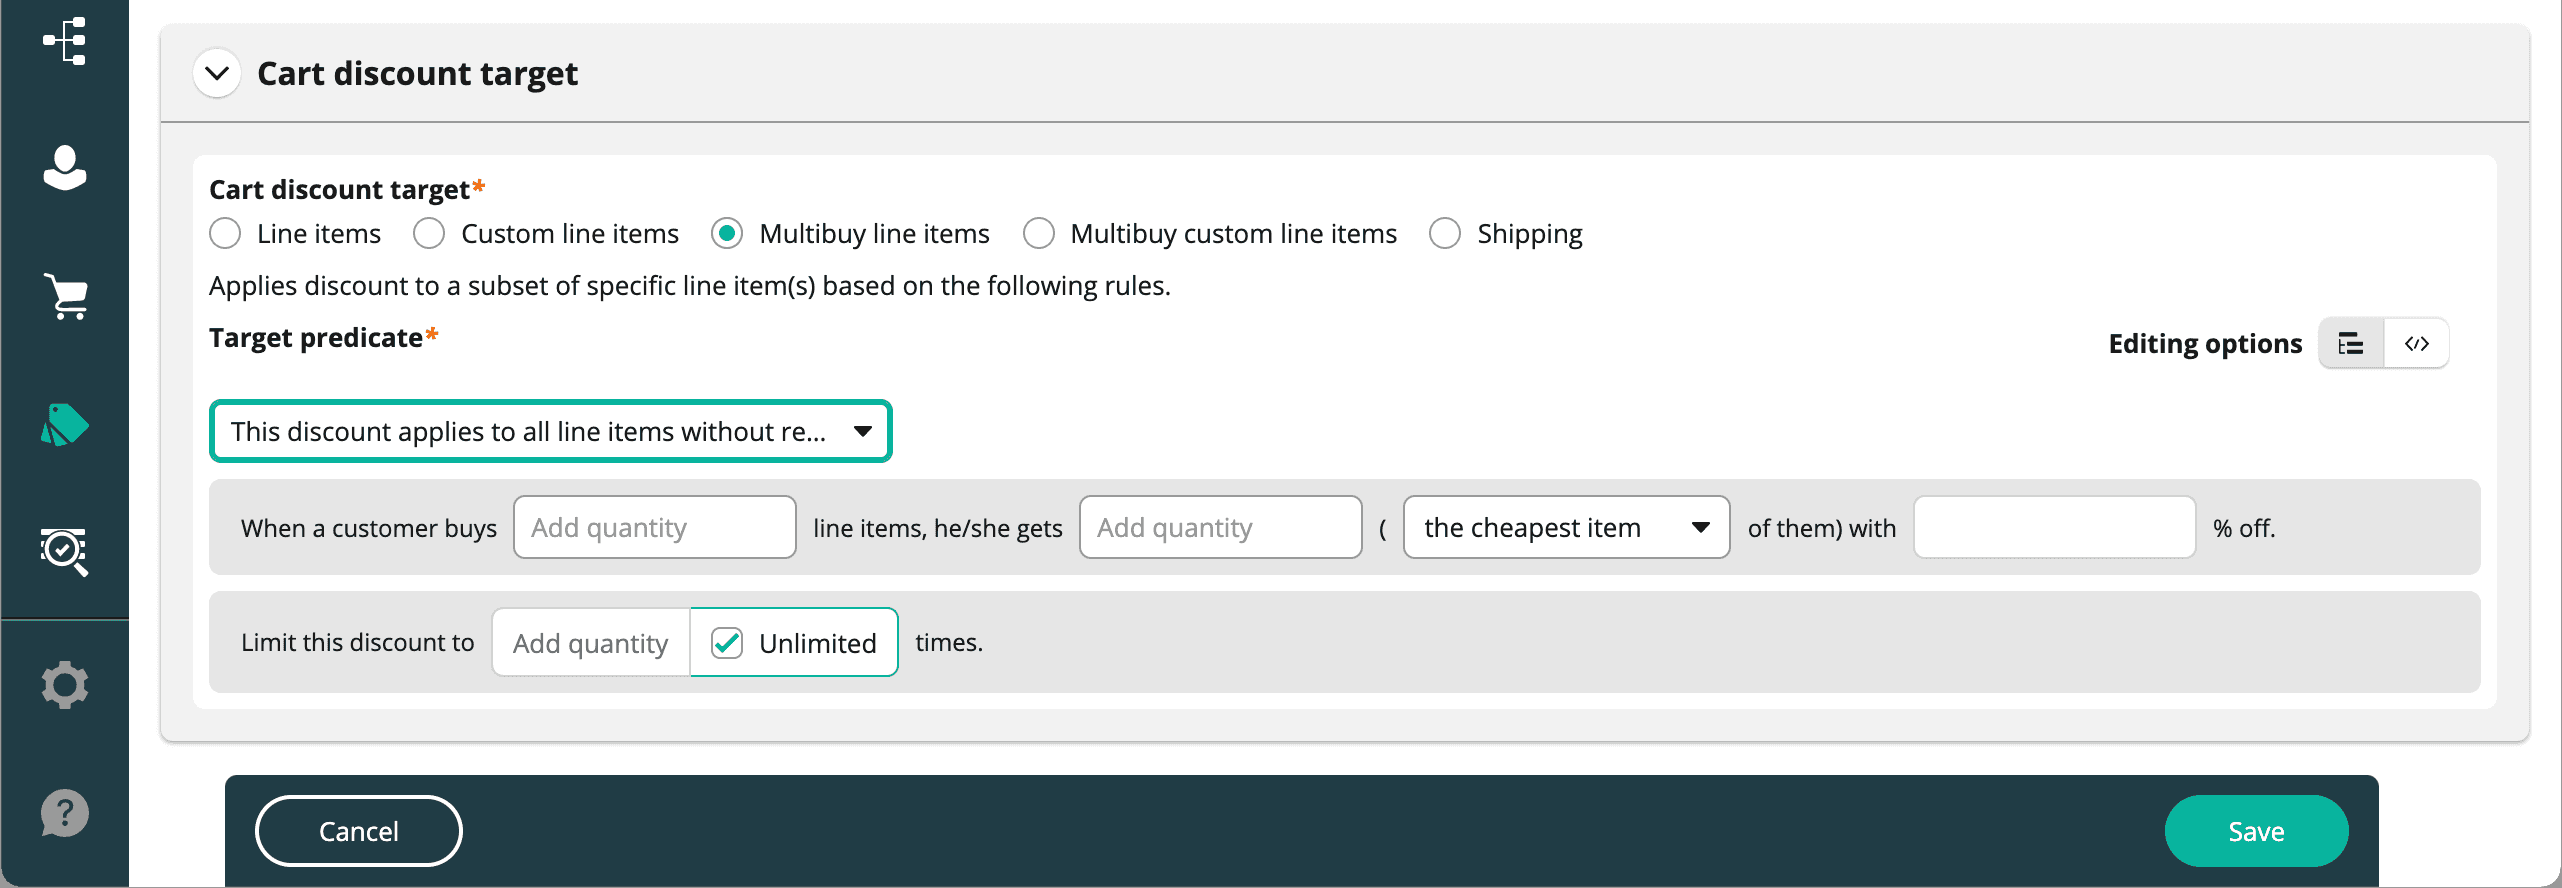The height and width of the screenshot is (888, 2562).
Task: Open the Discounts tag sidebar icon
Action: (x=65, y=425)
